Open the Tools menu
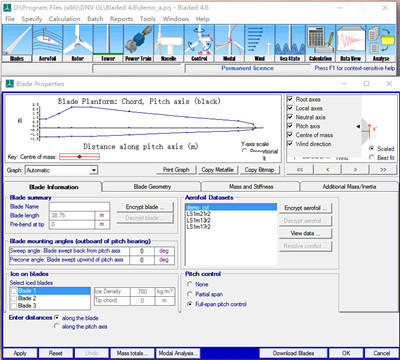 click(148, 19)
